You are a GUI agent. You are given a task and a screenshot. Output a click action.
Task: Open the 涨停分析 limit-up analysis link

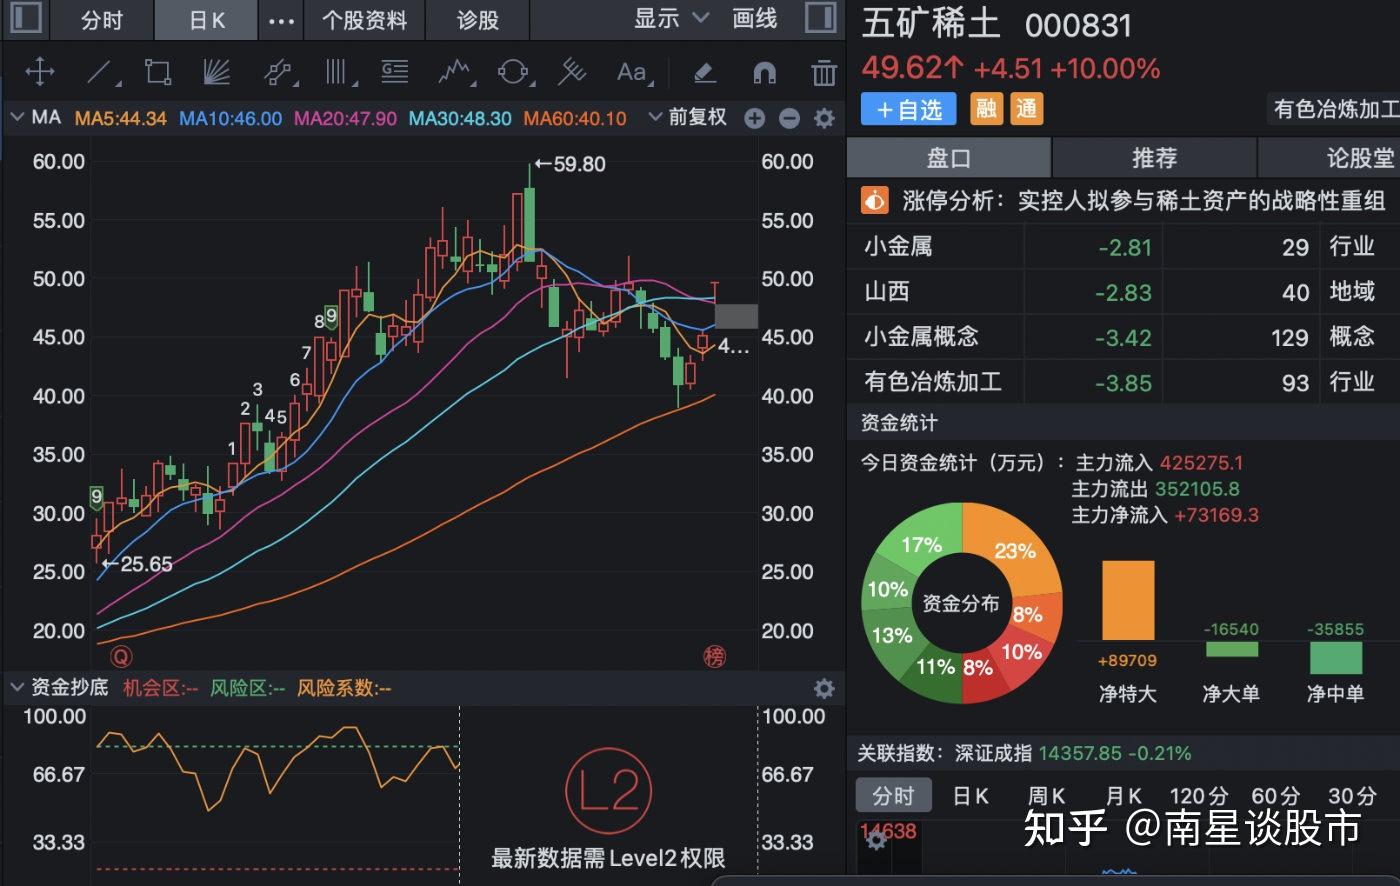1144,201
